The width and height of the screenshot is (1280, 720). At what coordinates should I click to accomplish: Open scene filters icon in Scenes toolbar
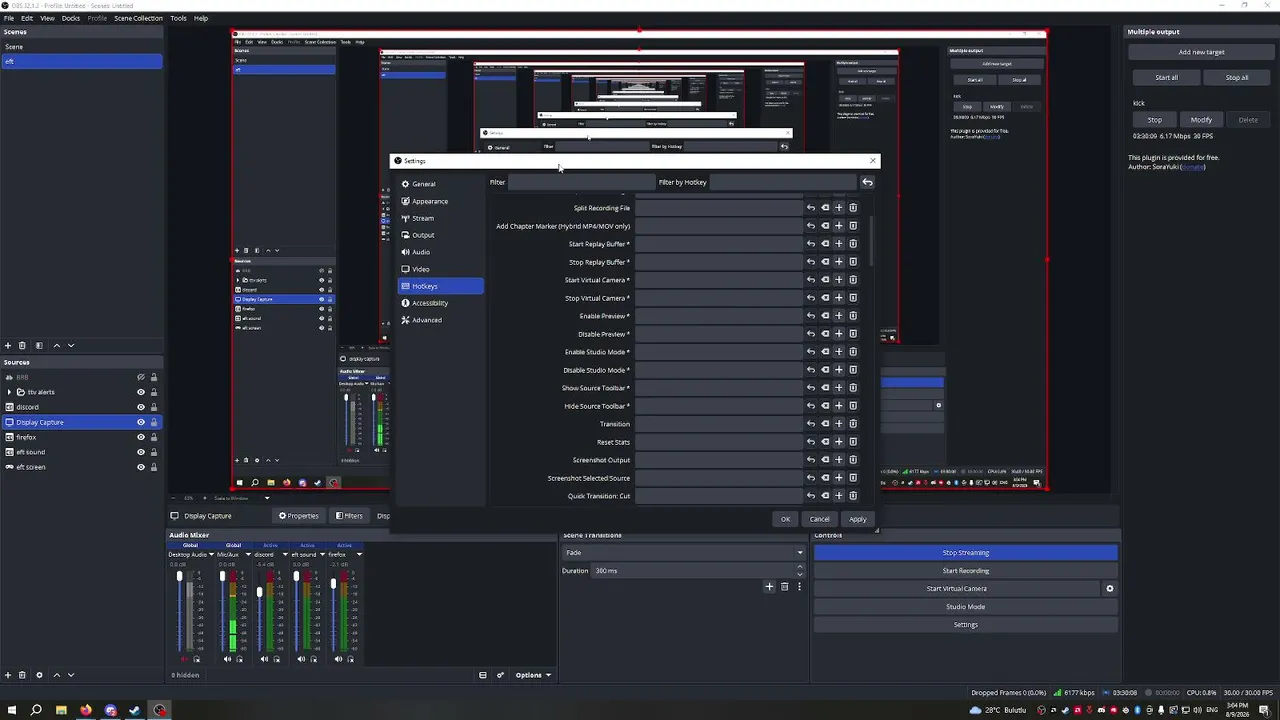click(39, 345)
